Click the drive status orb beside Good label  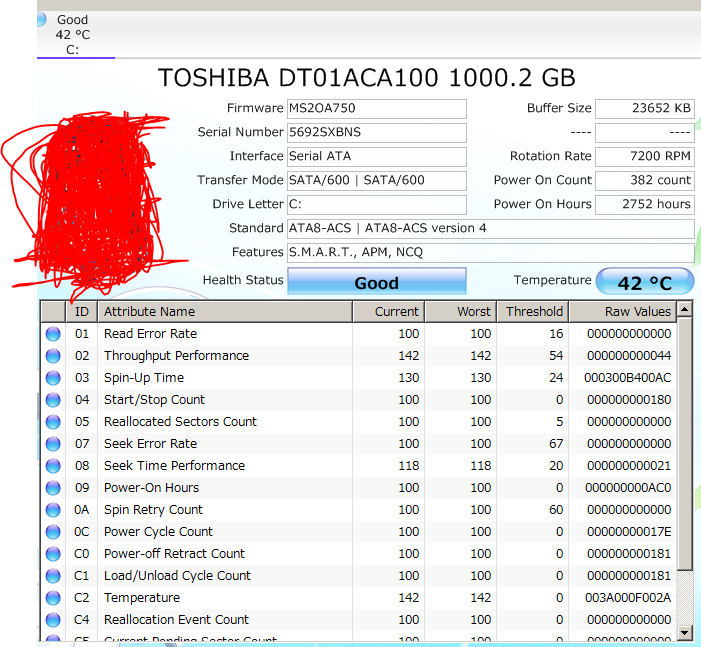pos(41,19)
